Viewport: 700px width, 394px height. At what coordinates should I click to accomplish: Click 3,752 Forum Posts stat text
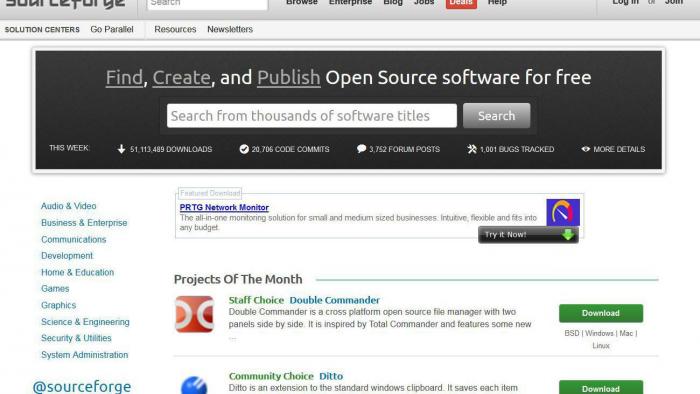404,149
